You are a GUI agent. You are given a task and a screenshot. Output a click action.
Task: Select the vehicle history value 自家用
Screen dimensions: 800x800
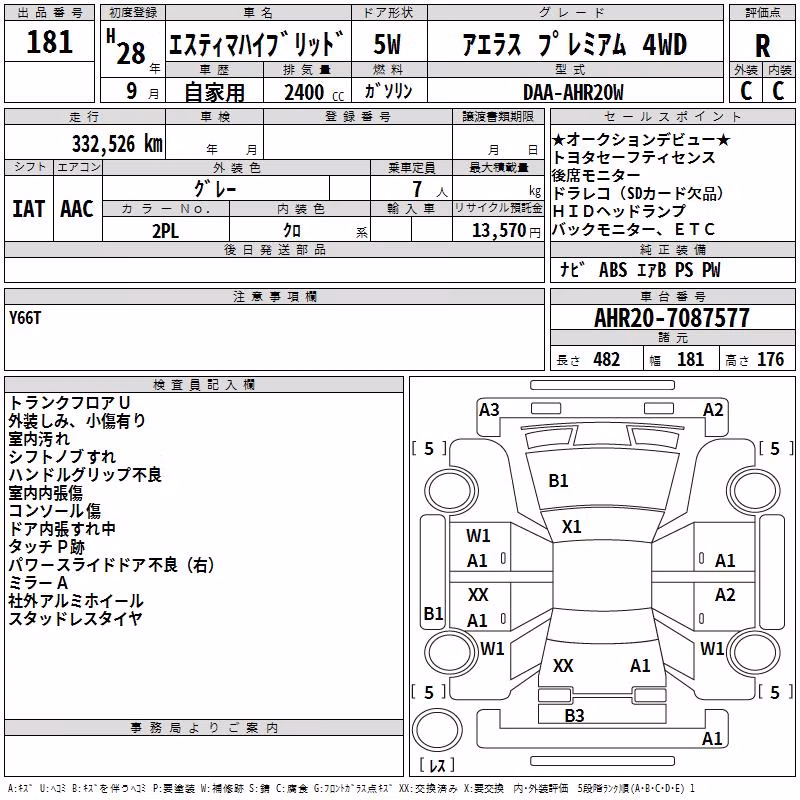click(x=214, y=92)
